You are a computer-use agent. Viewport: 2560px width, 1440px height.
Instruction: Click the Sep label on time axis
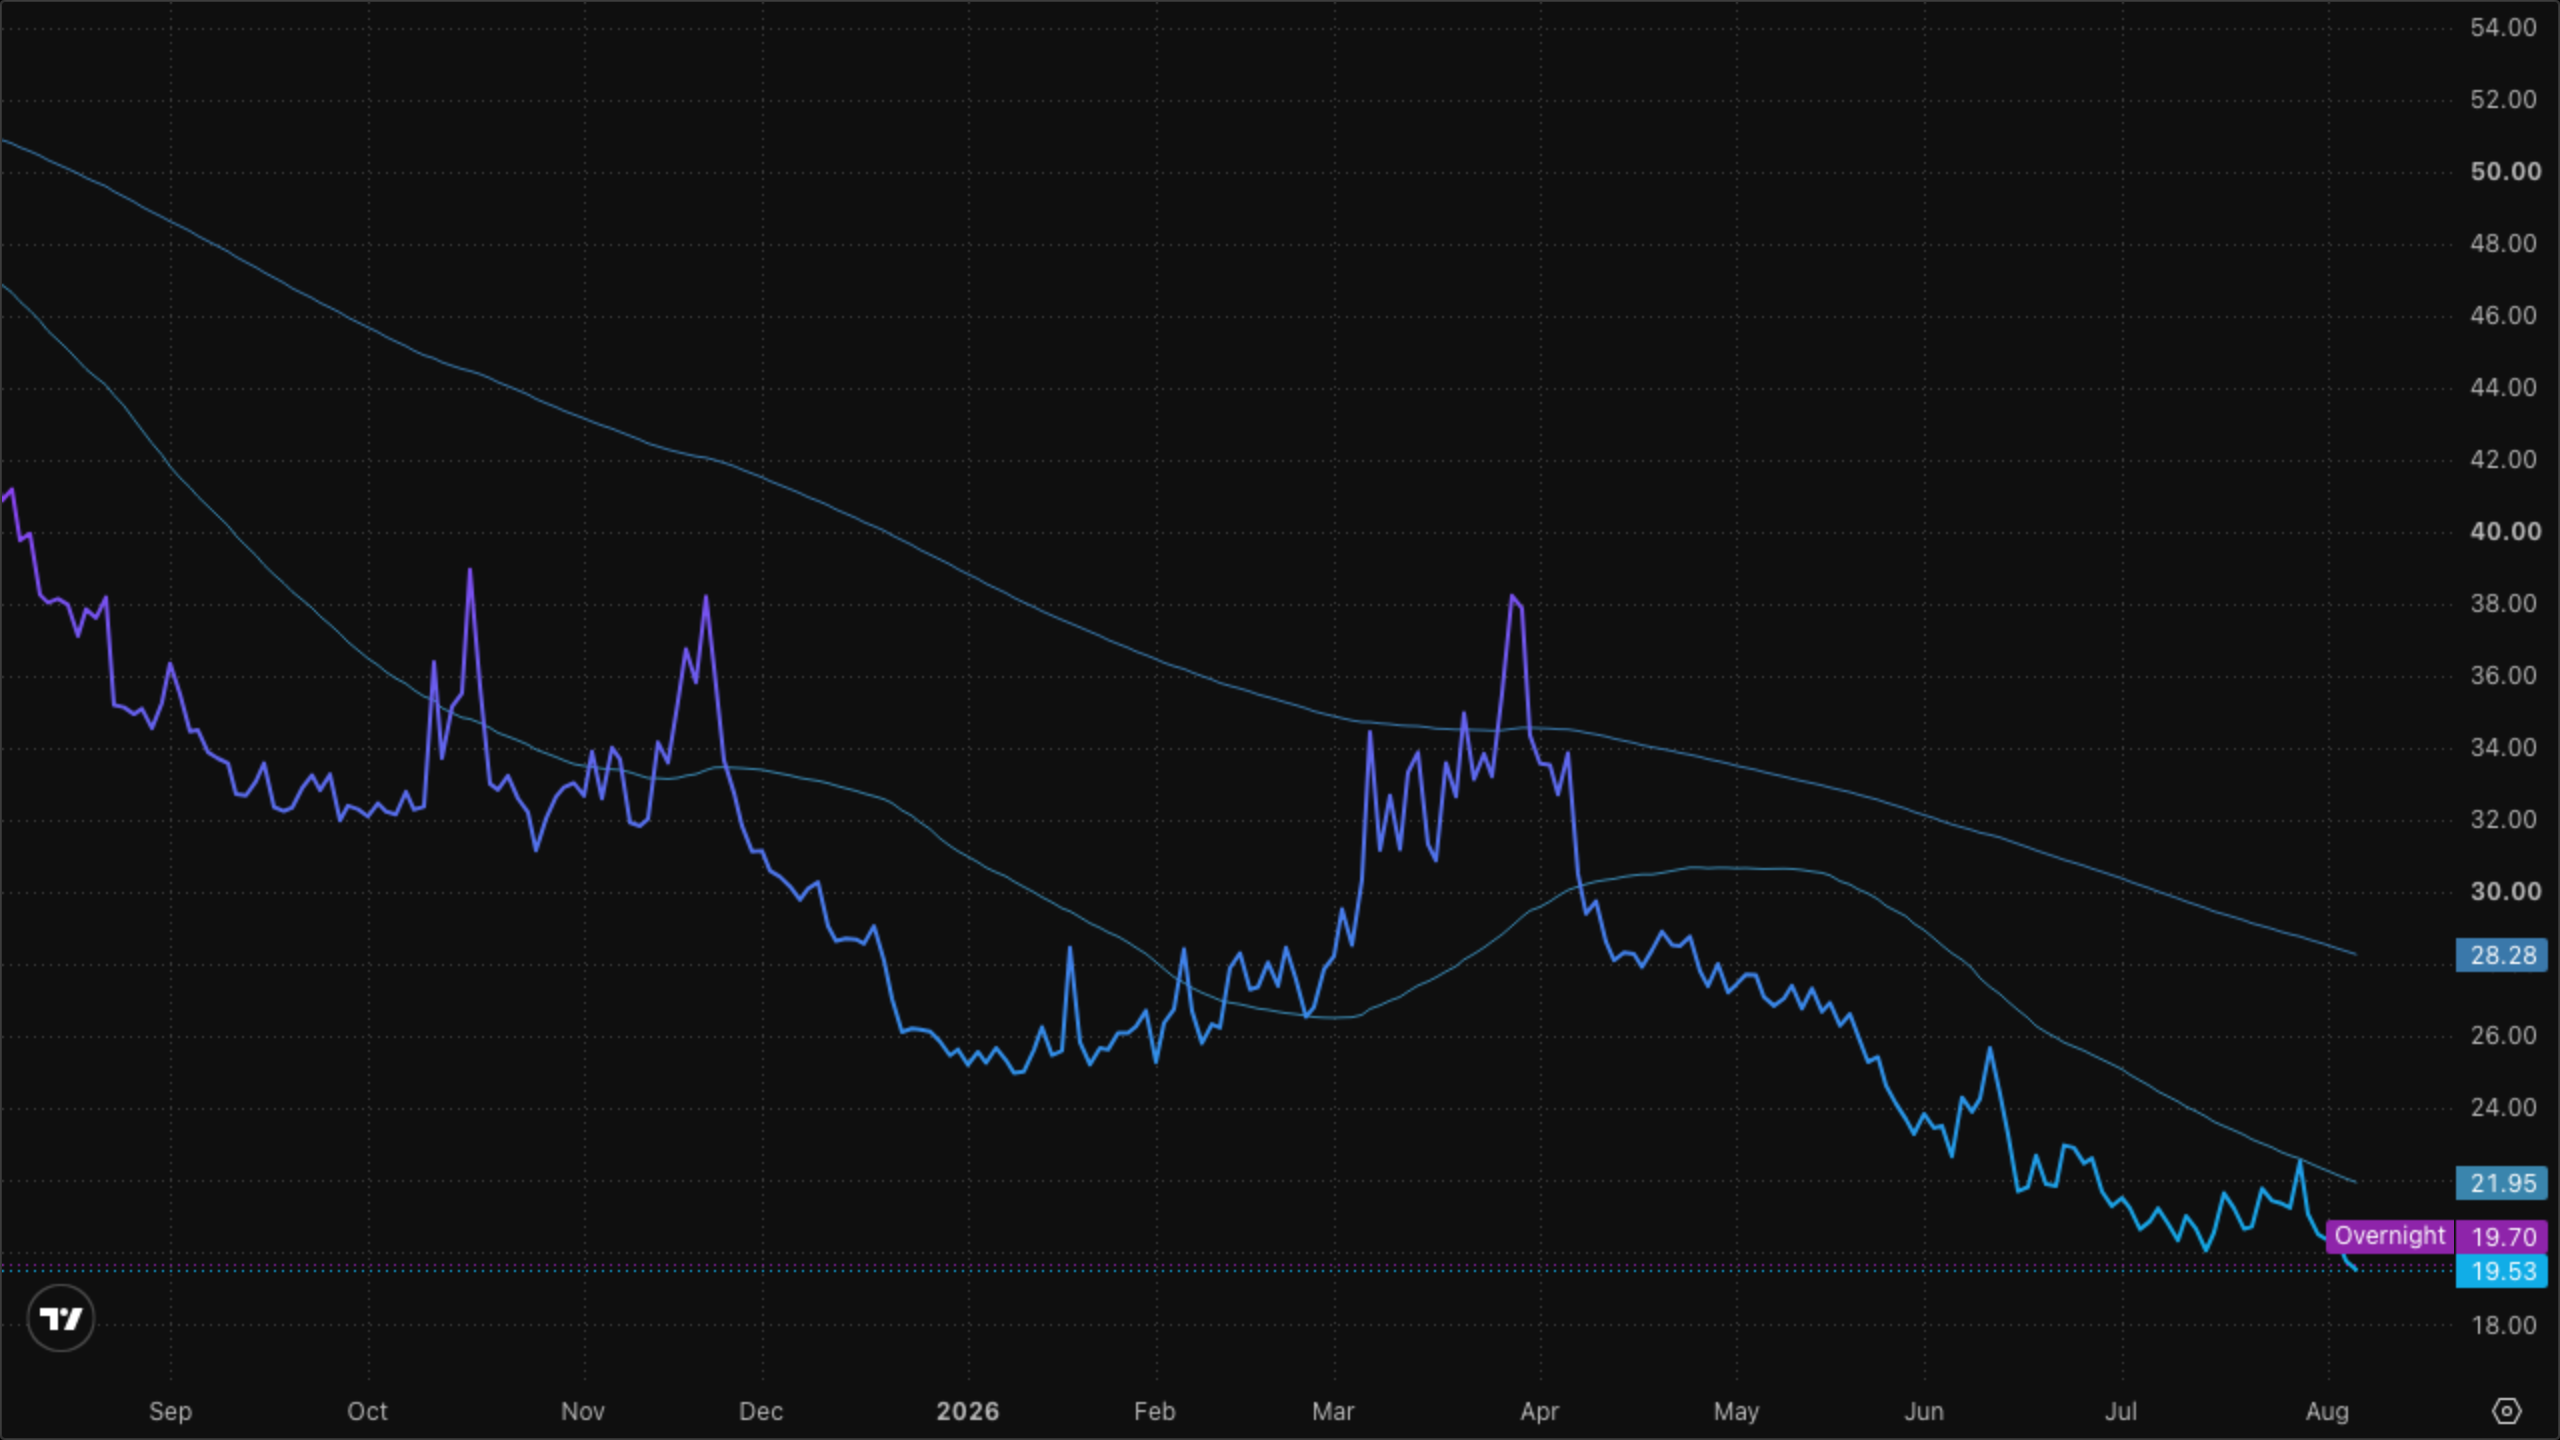tap(170, 1411)
